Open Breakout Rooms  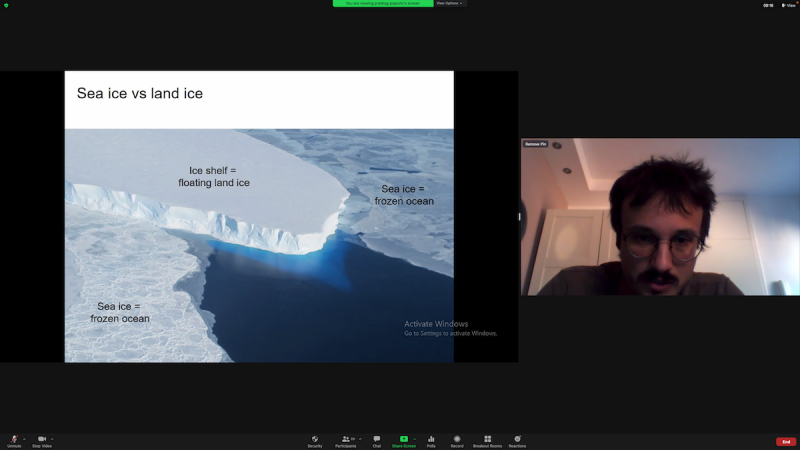click(x=488, y=440)
